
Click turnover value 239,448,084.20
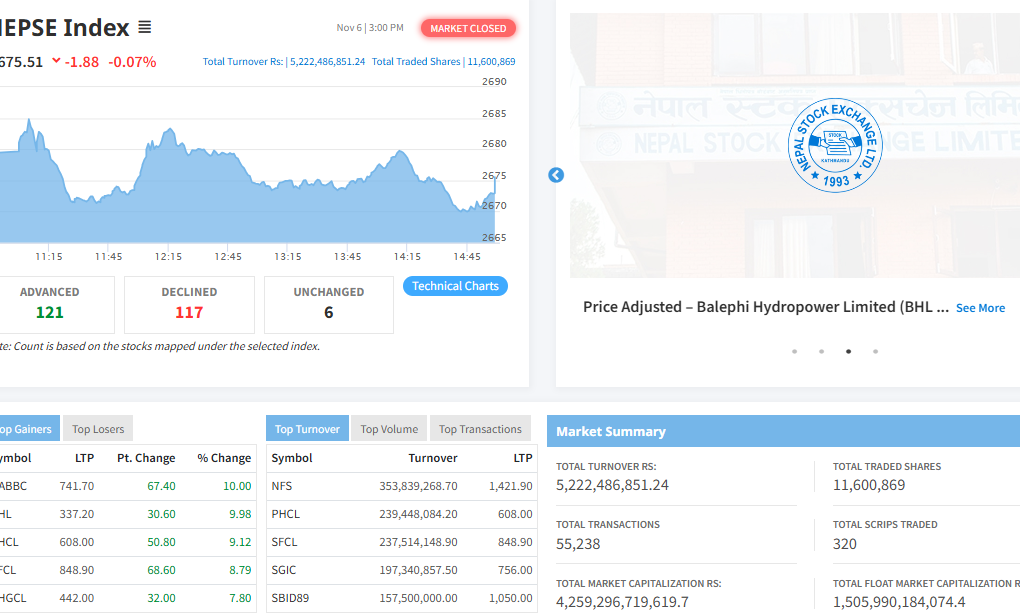[418, 514]
